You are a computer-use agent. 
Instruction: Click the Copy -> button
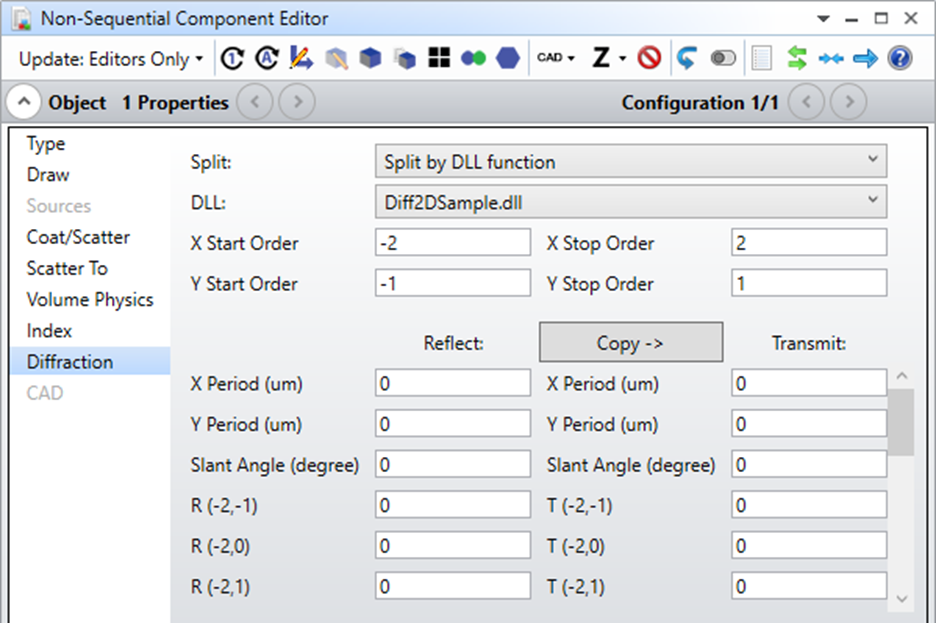pyautogui.click(x=630, y=342)
